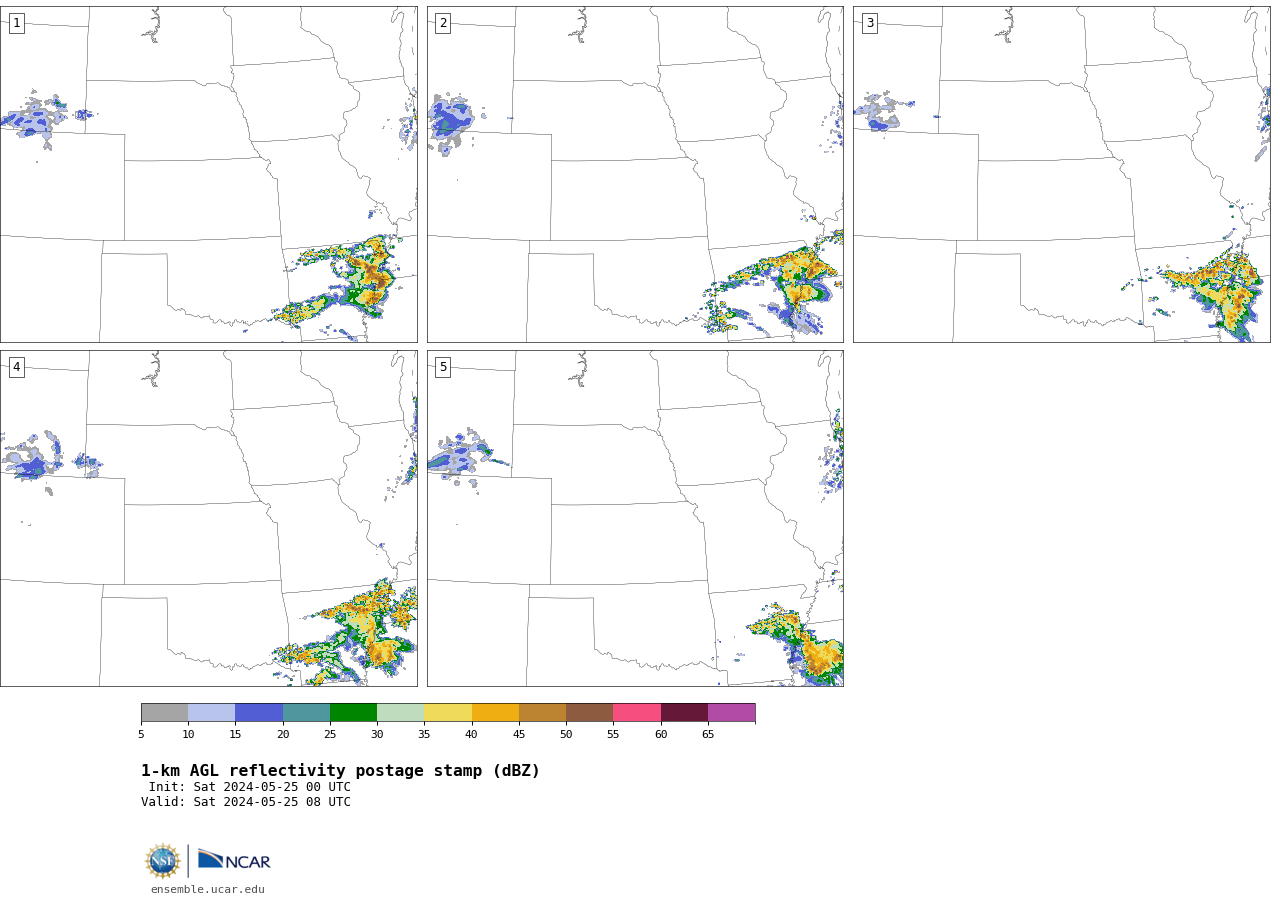
Task: Click the colorbar tick label '35'
Action: pos(424,735)
